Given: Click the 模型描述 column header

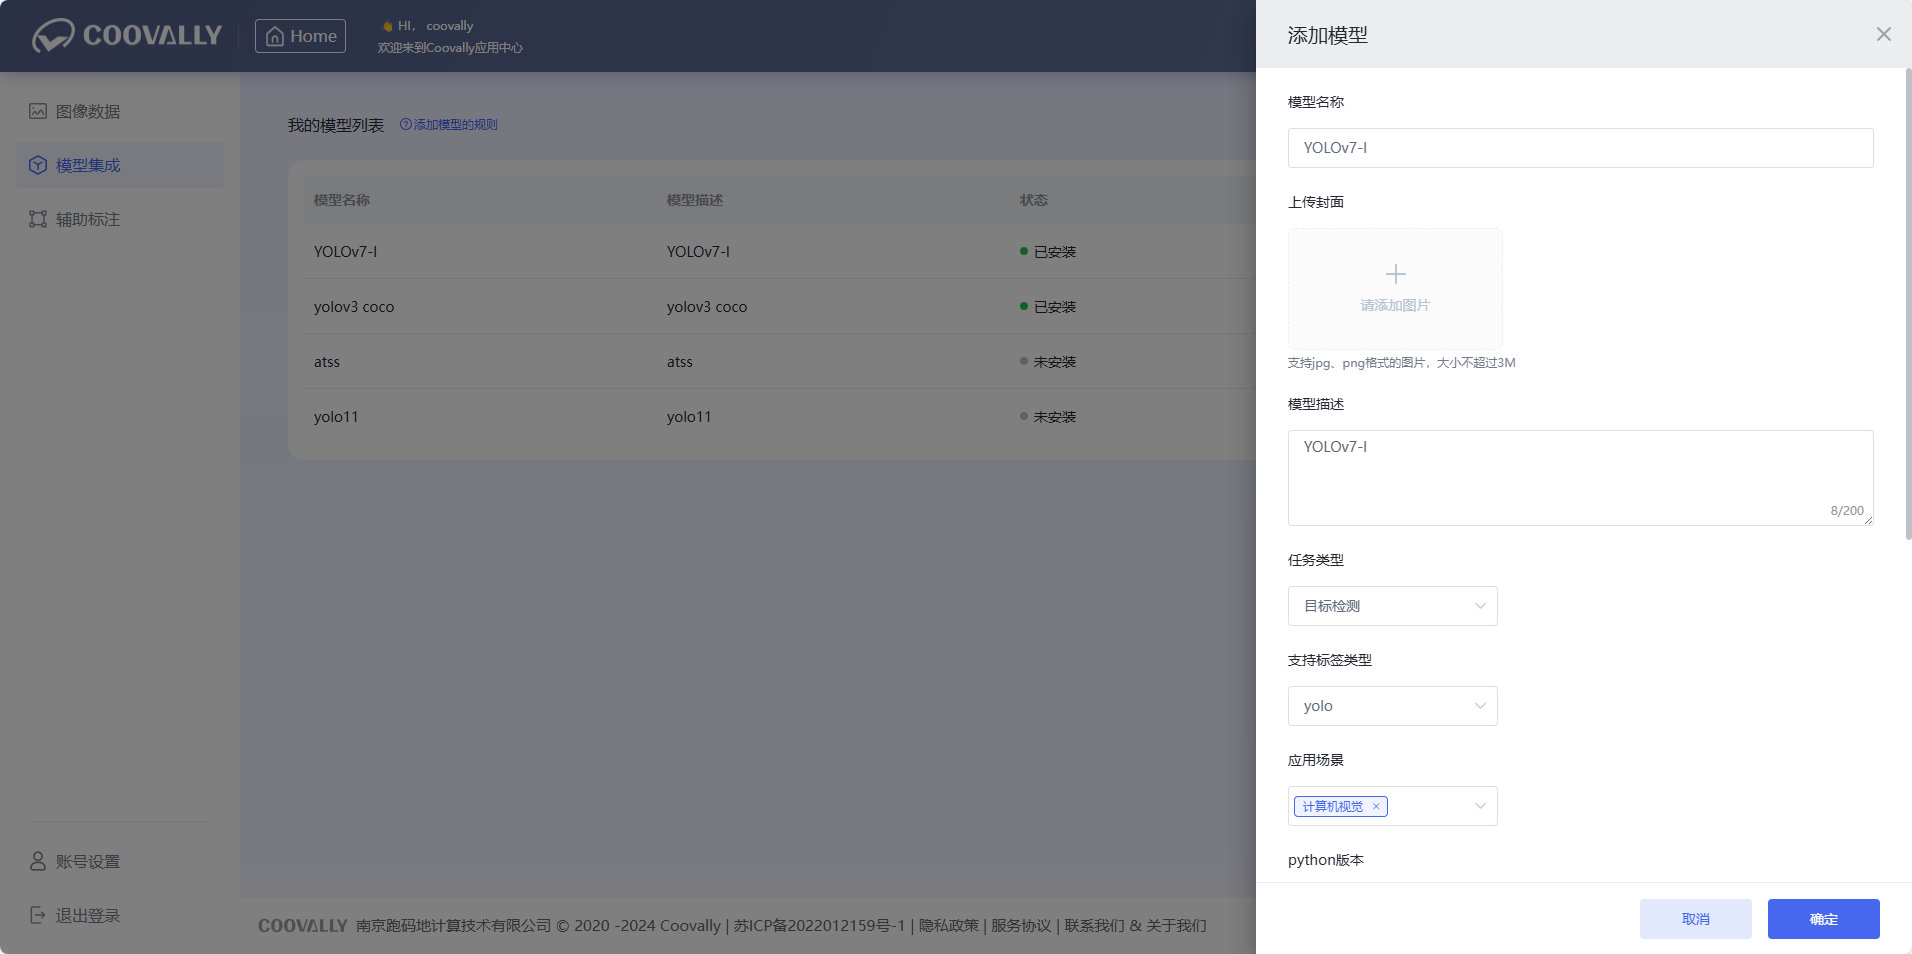Looking at the screenshot, I should click(695, 200).
